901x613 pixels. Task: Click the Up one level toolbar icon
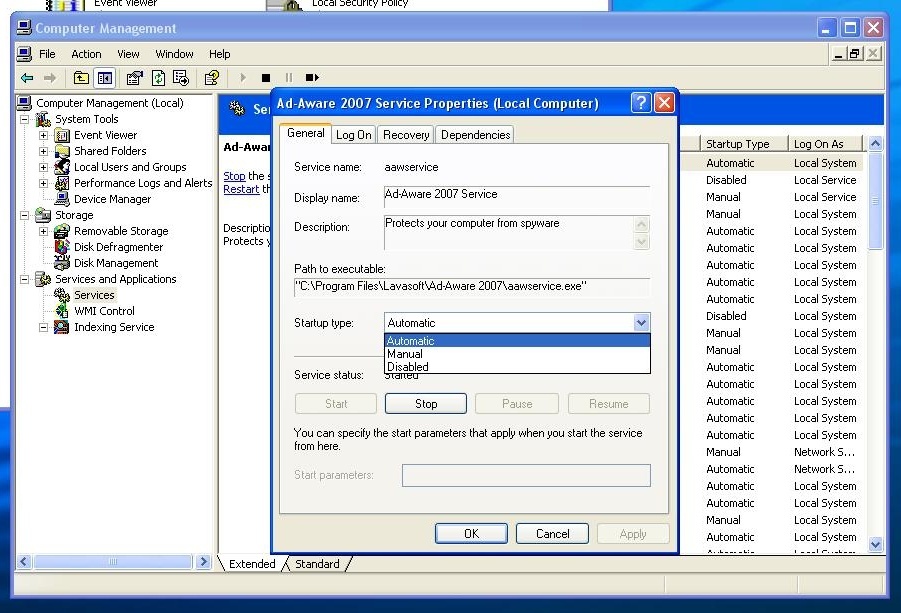81,78
